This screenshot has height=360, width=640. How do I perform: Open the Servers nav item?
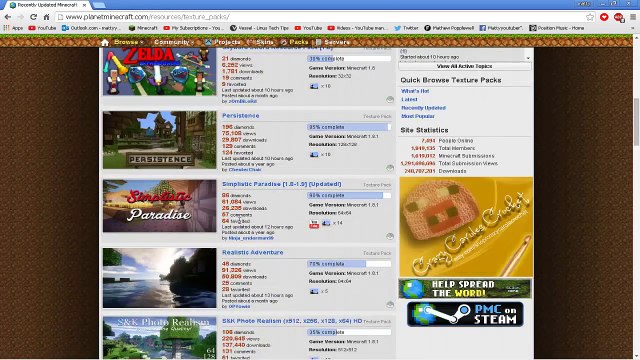tap(333, 42)
